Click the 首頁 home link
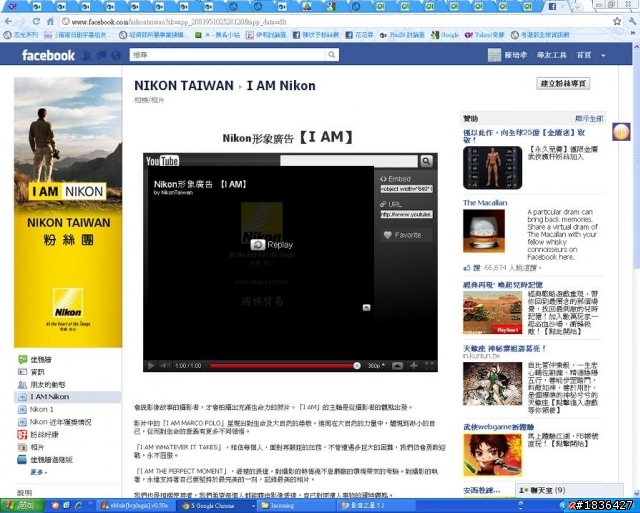This screenshot has width=640, height=513. click(584, 55)
